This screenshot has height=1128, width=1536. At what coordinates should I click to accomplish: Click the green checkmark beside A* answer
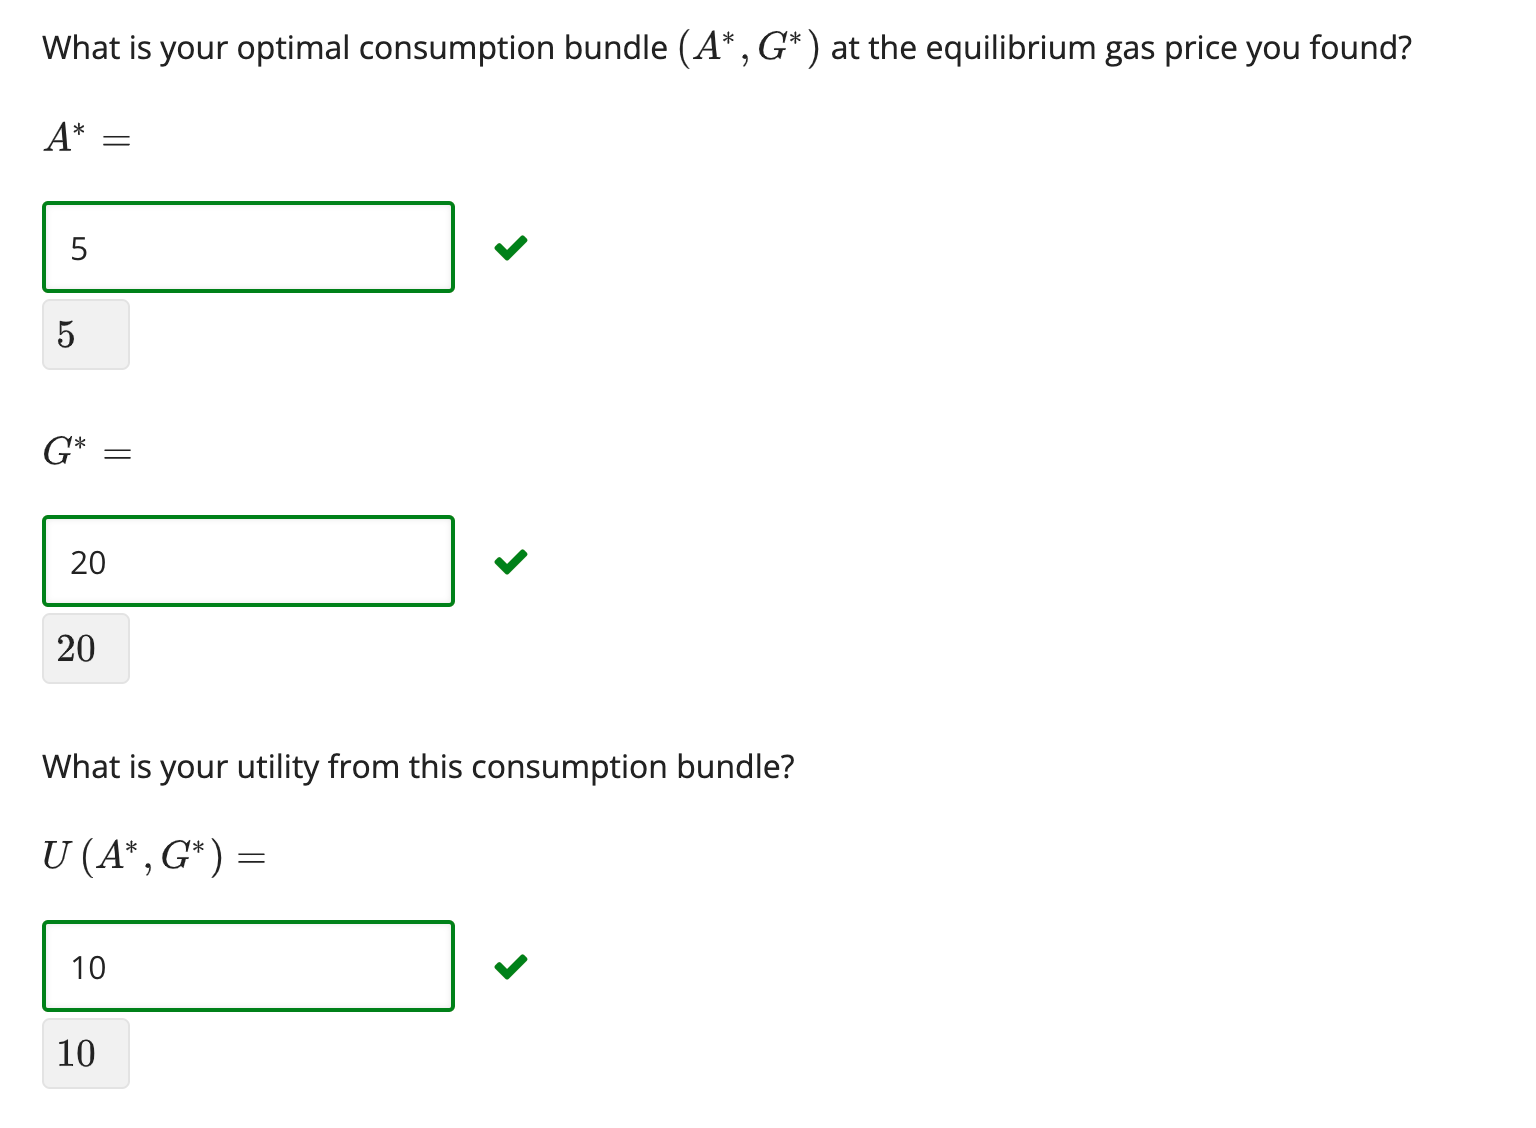click(x=510, y=247)
